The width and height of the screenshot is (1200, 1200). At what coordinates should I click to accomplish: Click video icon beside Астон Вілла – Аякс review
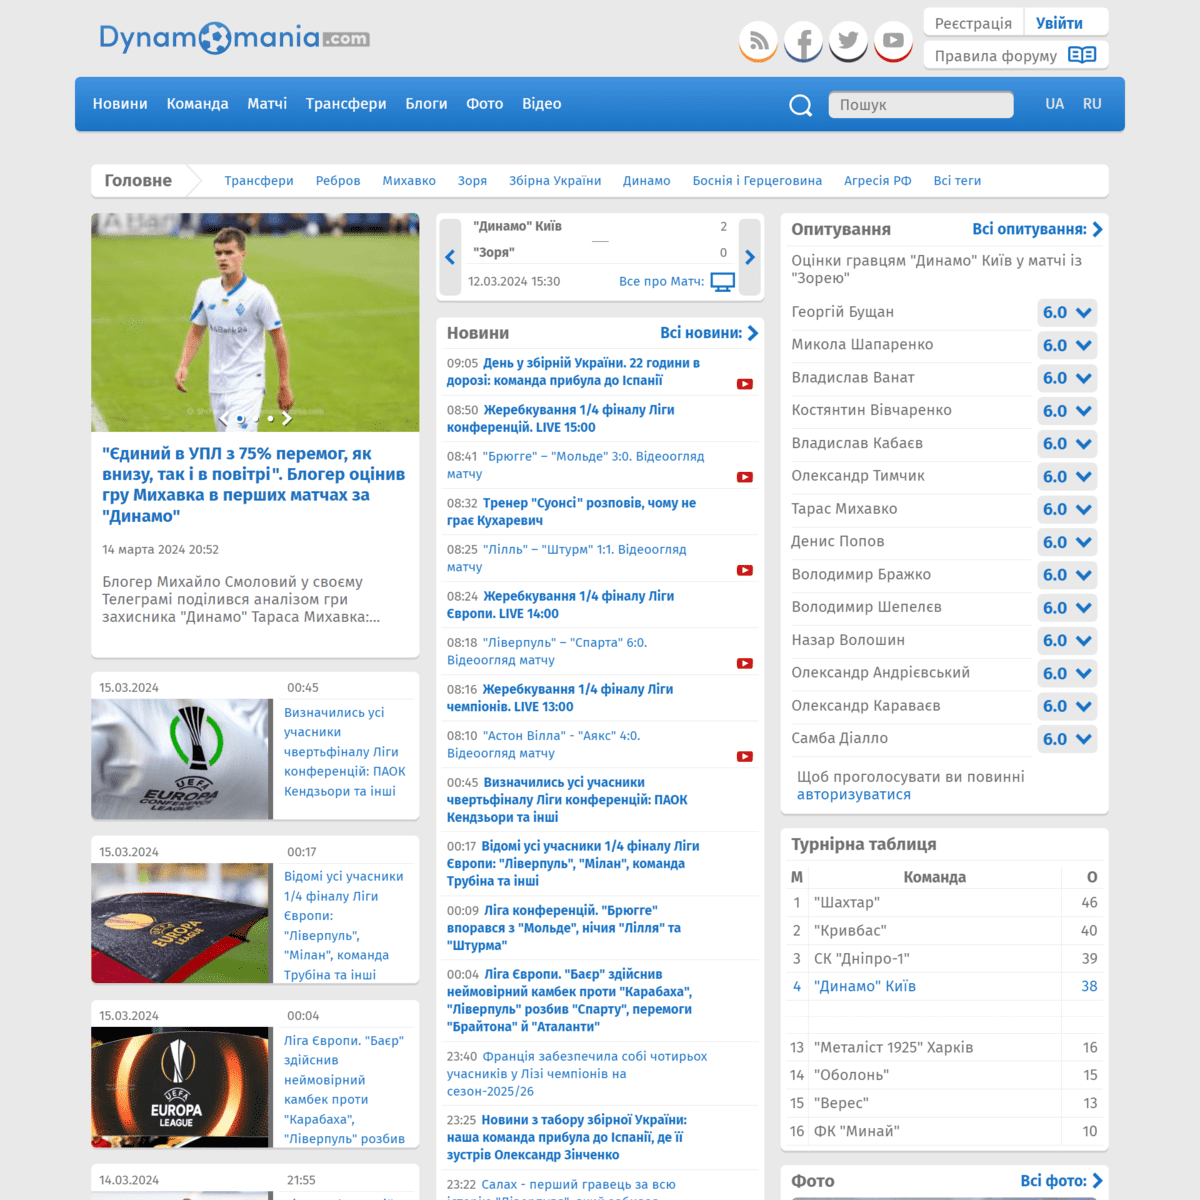pos(745,756)
